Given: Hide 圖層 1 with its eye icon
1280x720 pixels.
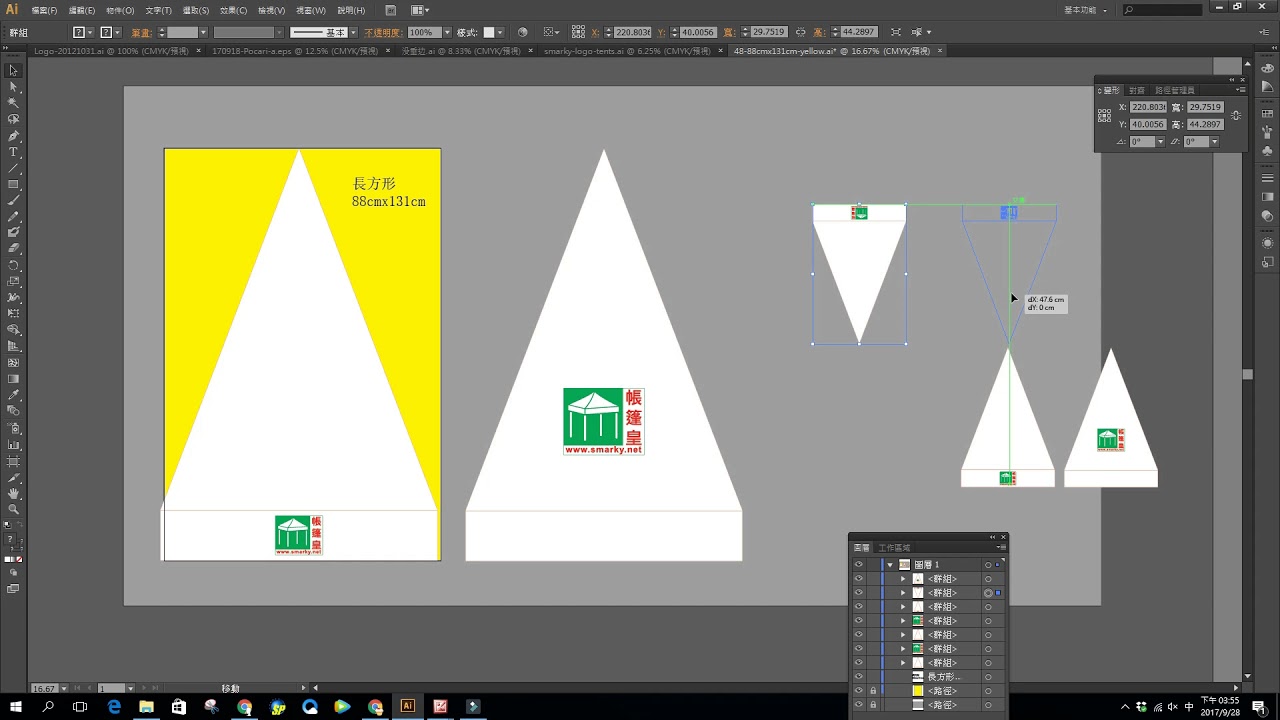Looking at the screenshot, I should click(x=858, y=565).
